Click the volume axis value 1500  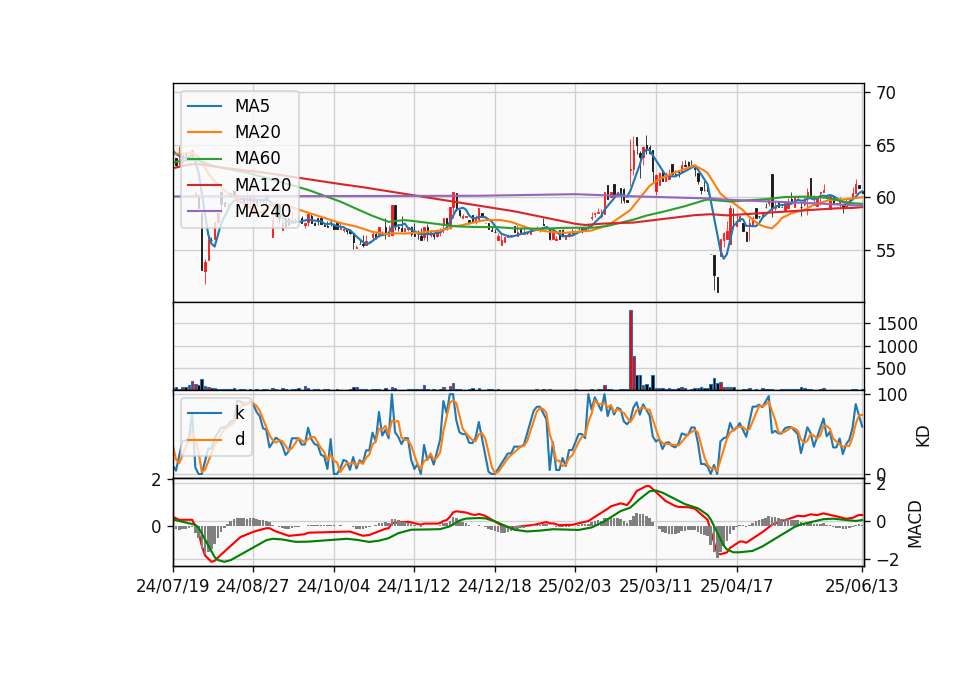[x=898, y=324]
